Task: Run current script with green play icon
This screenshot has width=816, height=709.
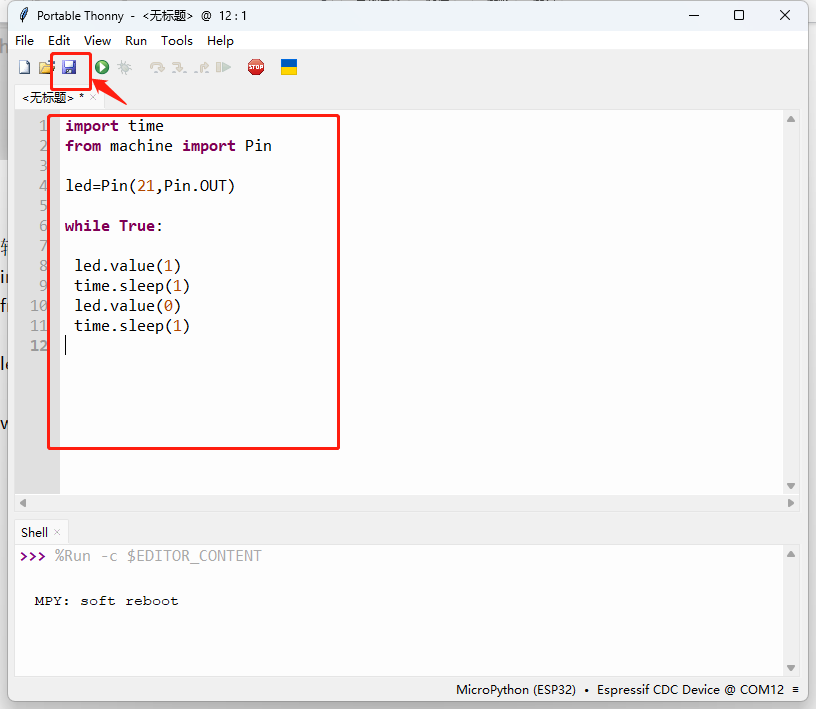Action: tap(102, 67)
